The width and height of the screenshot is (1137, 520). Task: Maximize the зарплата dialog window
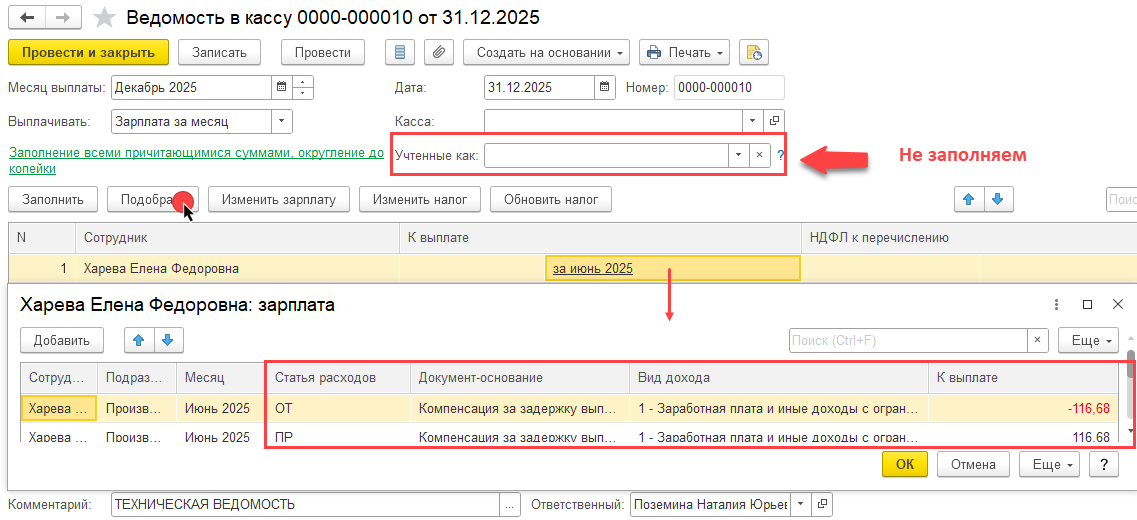click(x=1087, y=305)
